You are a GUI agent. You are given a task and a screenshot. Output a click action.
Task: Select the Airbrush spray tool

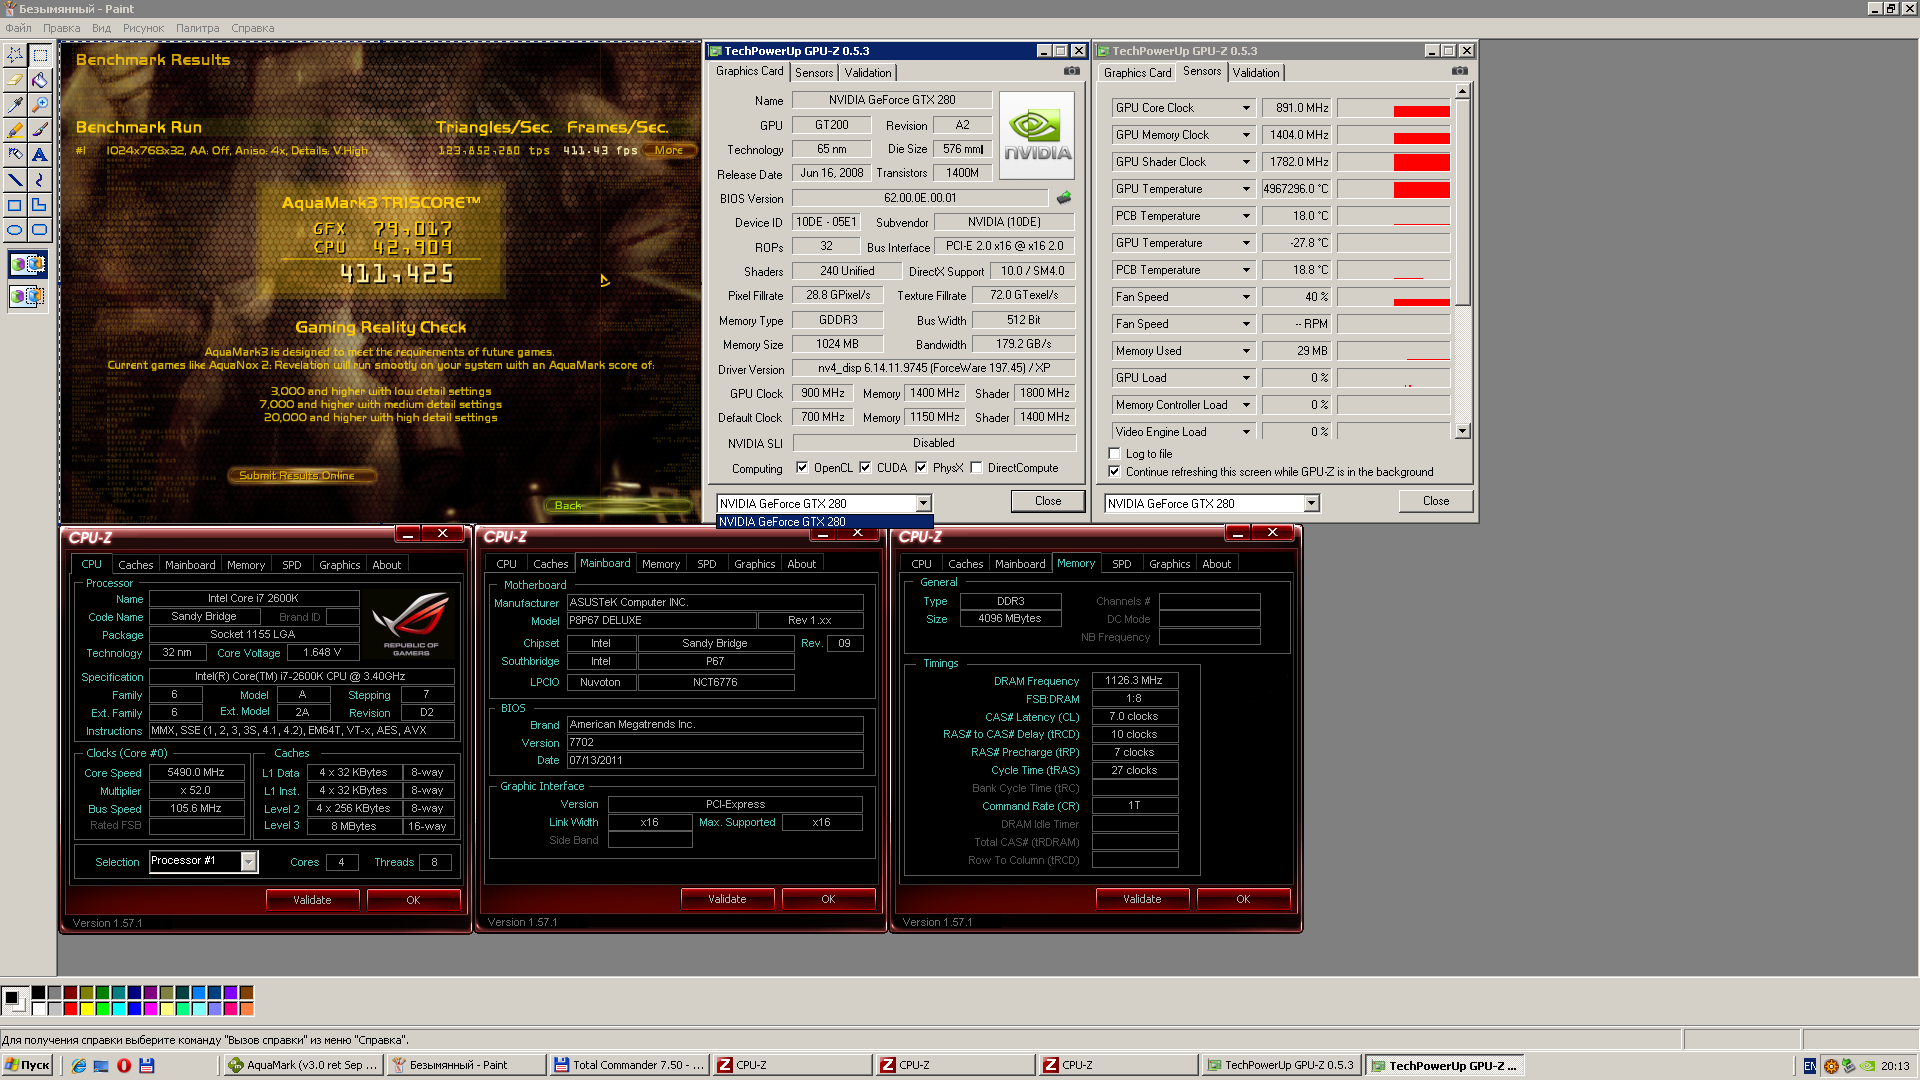coord(15,154)
